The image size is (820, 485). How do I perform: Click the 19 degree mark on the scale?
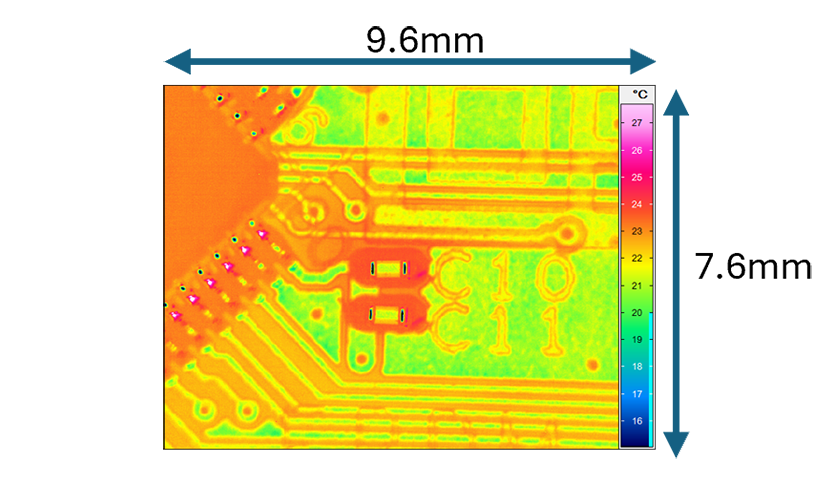coord(636,339)
